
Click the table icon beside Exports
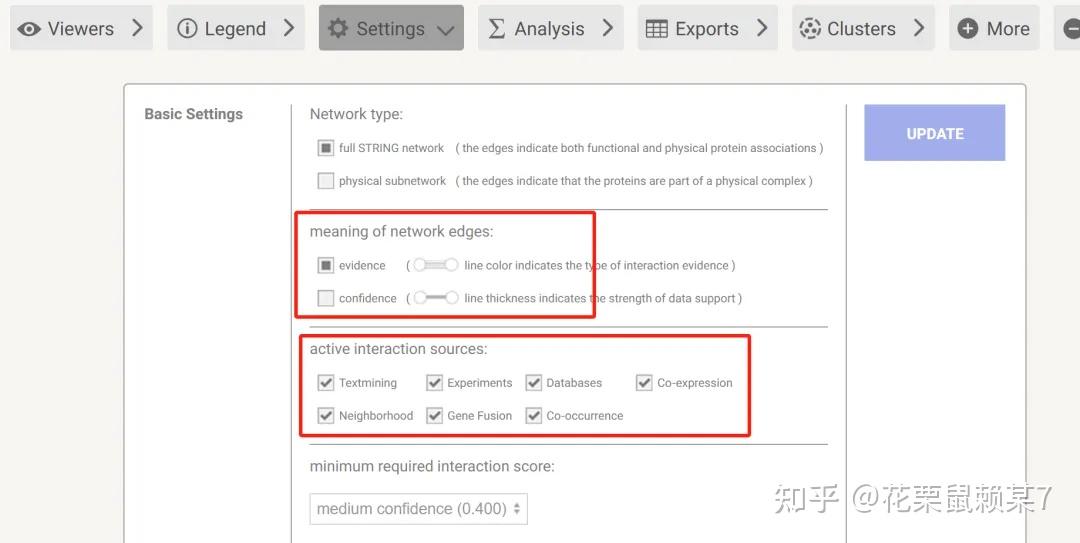coord(656,29)
